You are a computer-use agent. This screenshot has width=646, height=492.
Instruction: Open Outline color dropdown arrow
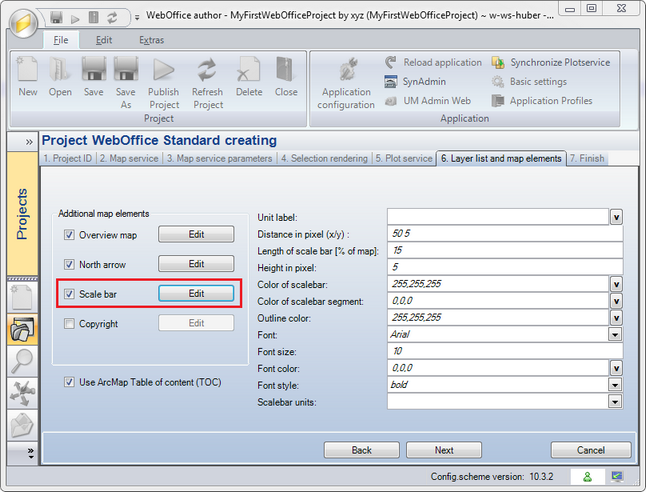(616, 318)
